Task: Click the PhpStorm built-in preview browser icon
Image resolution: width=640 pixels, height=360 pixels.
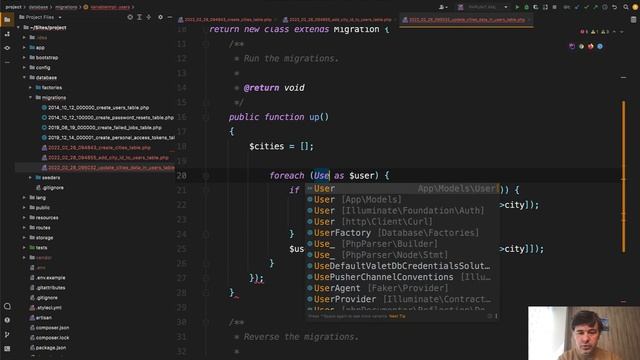Action: [572, 47]
